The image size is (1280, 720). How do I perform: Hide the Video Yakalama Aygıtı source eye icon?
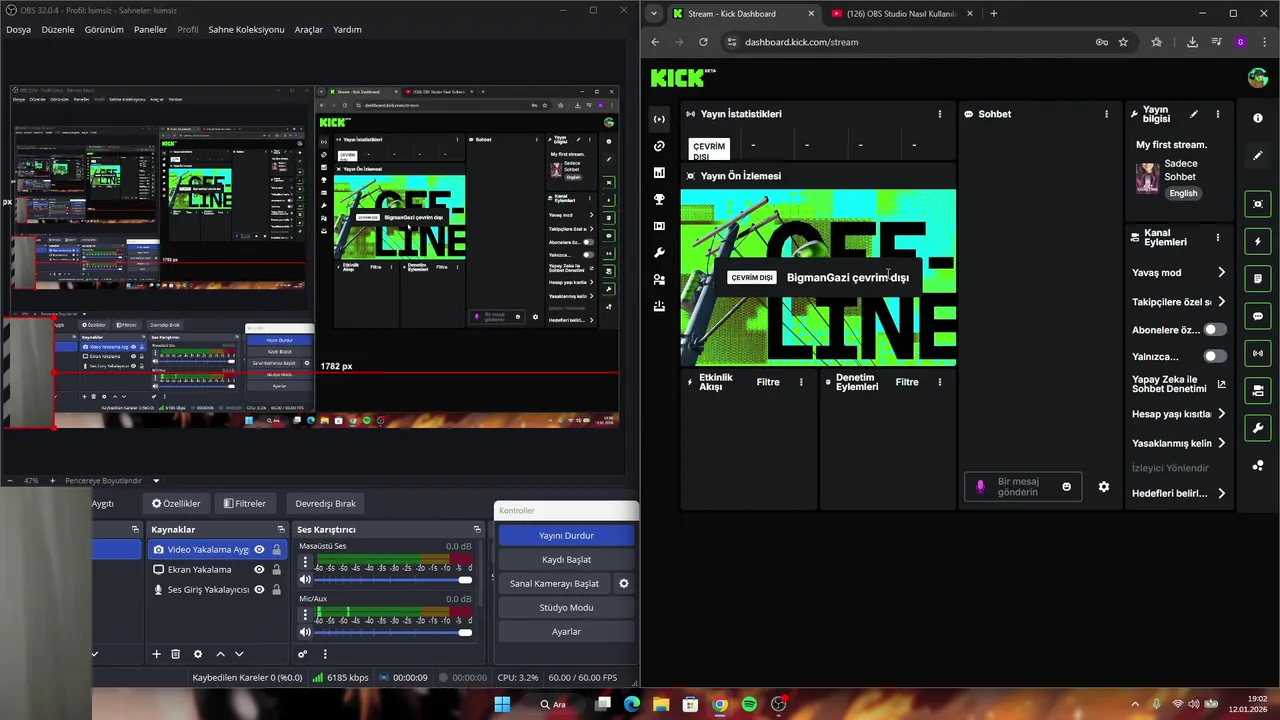[x=259, y=550]
